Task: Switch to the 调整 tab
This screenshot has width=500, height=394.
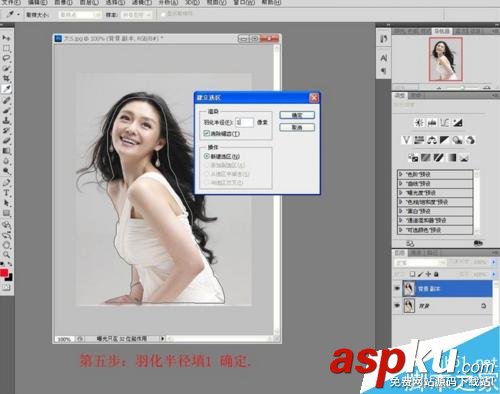Action: click(x=400, y=95)
